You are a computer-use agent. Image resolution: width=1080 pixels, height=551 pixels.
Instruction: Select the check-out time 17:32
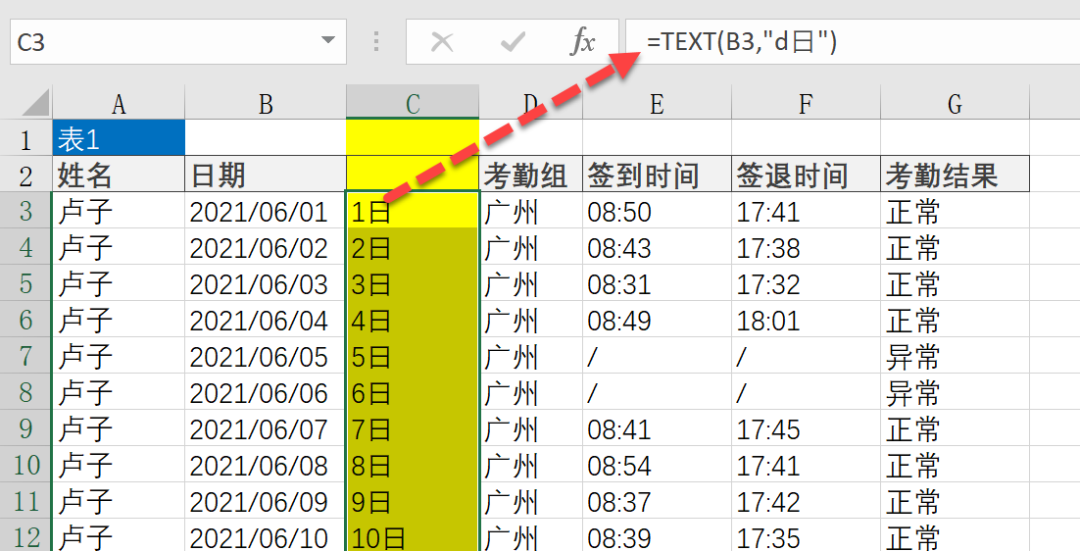point(806,283)
